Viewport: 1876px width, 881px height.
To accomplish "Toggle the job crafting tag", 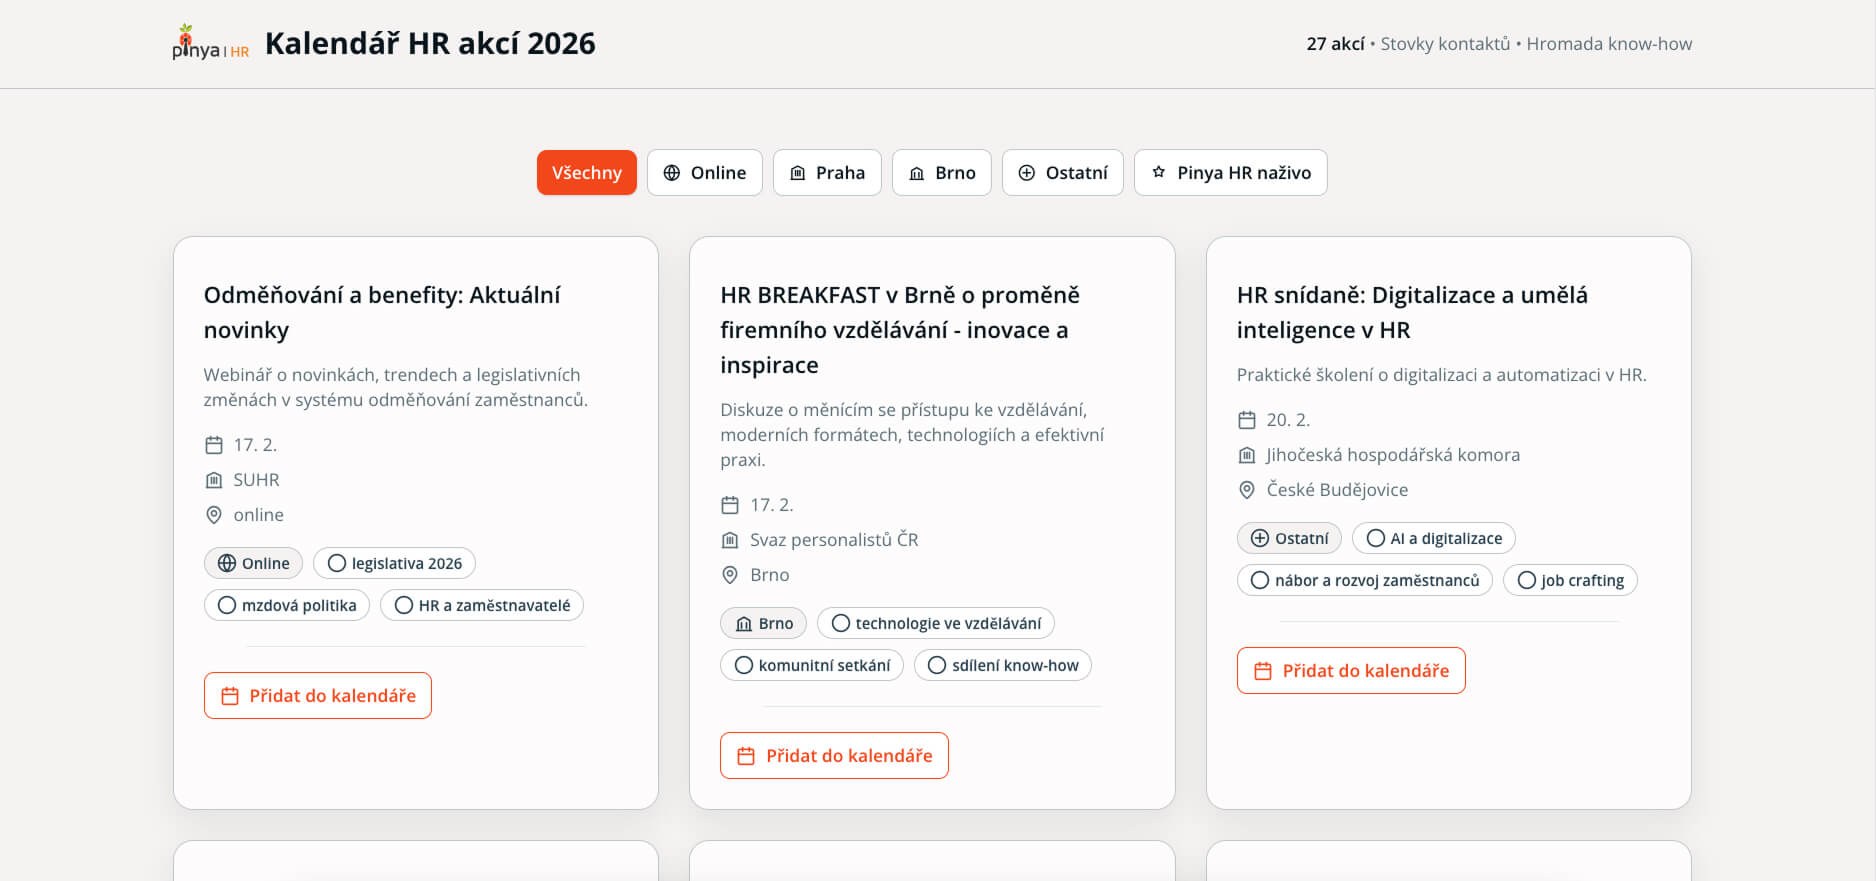I will [x=1570, y=580].
